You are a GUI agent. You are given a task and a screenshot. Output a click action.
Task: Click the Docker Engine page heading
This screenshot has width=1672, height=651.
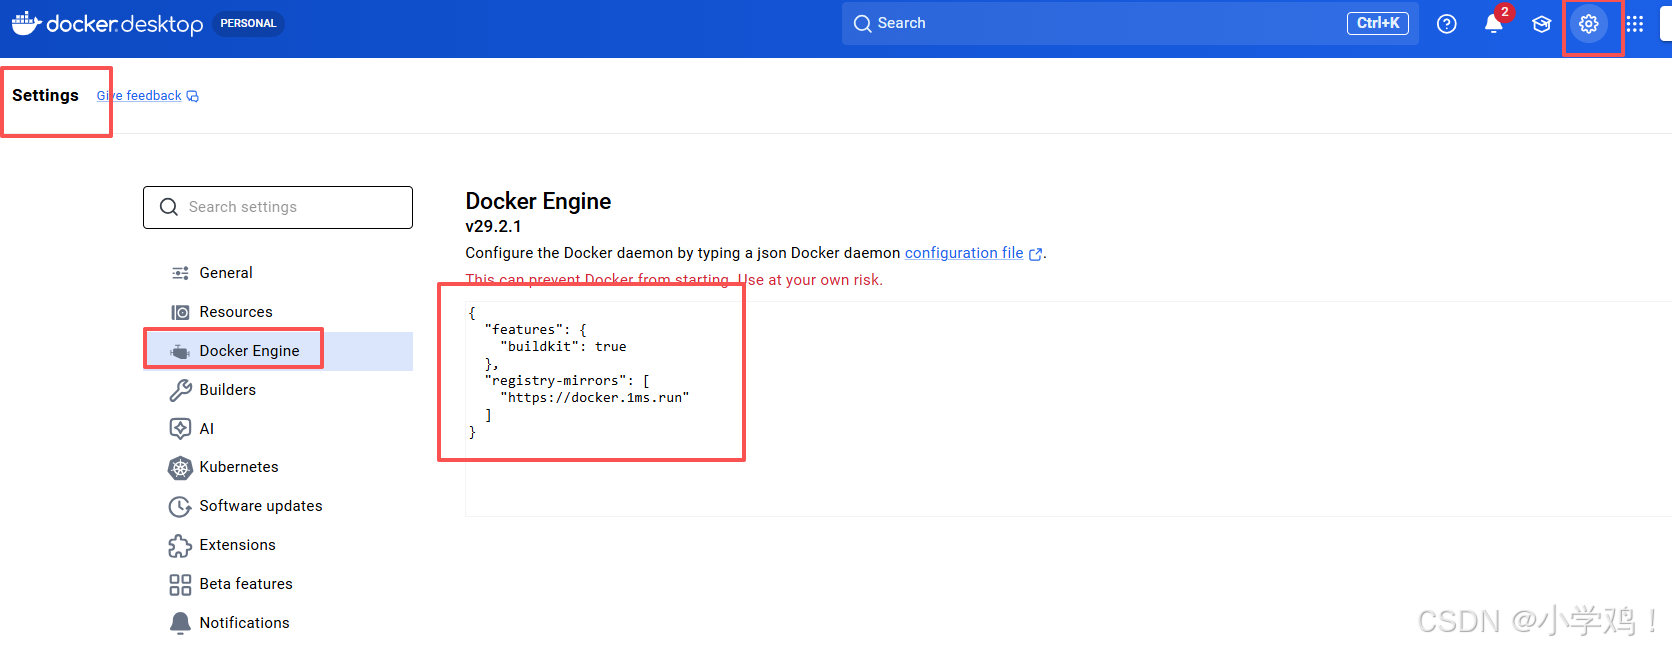pos(538,201)
